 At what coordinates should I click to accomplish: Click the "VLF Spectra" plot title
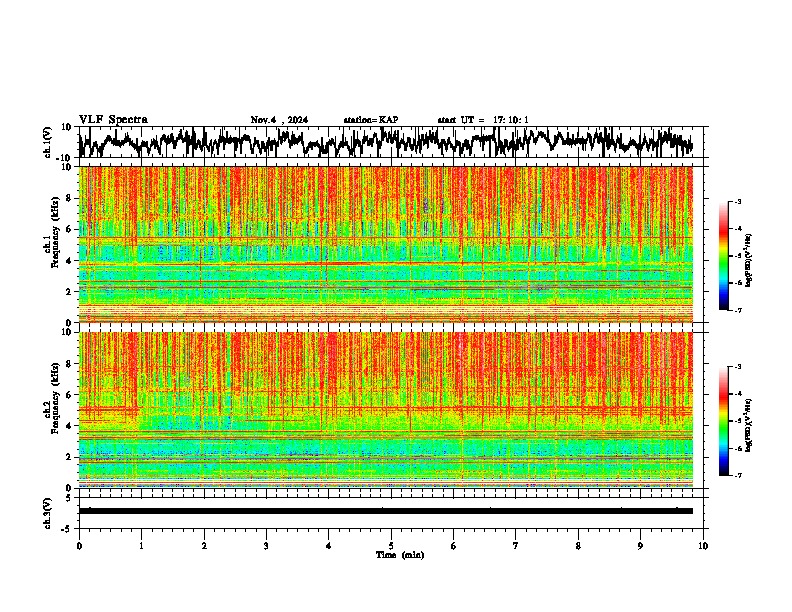click(114, 120)
